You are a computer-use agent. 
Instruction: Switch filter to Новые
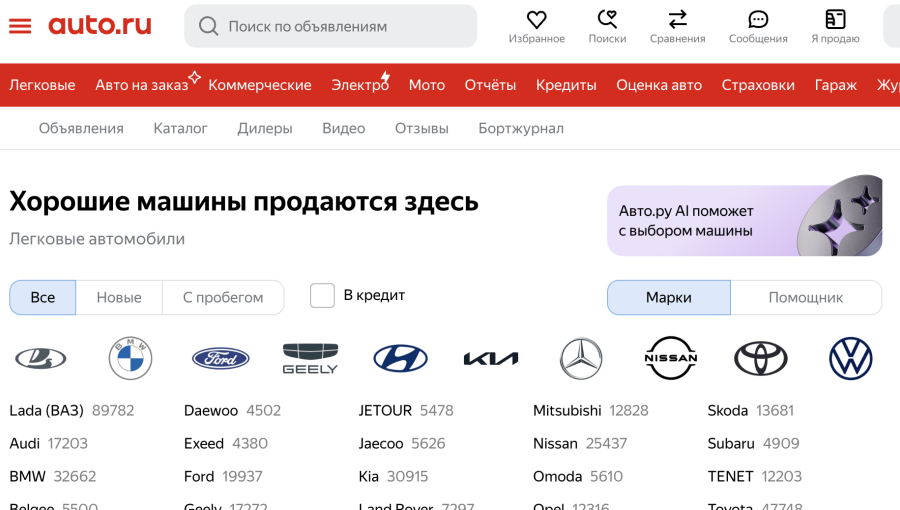[119, 297]
